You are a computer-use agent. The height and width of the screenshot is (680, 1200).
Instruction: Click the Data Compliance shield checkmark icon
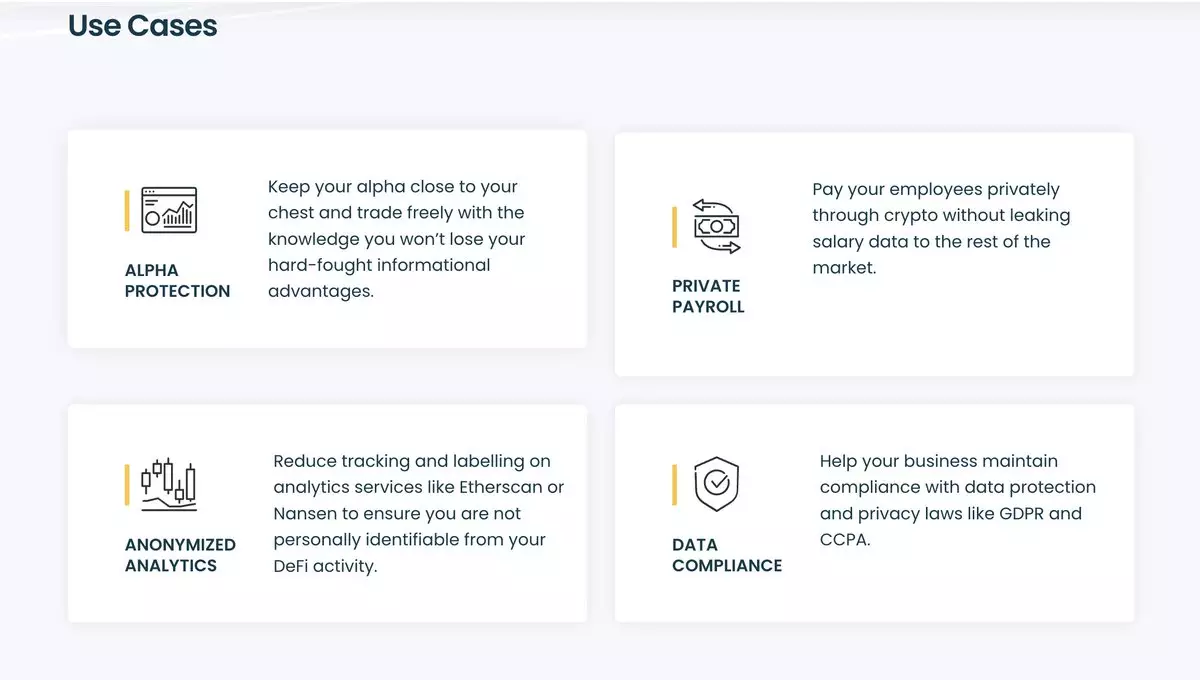coord(716,484)
